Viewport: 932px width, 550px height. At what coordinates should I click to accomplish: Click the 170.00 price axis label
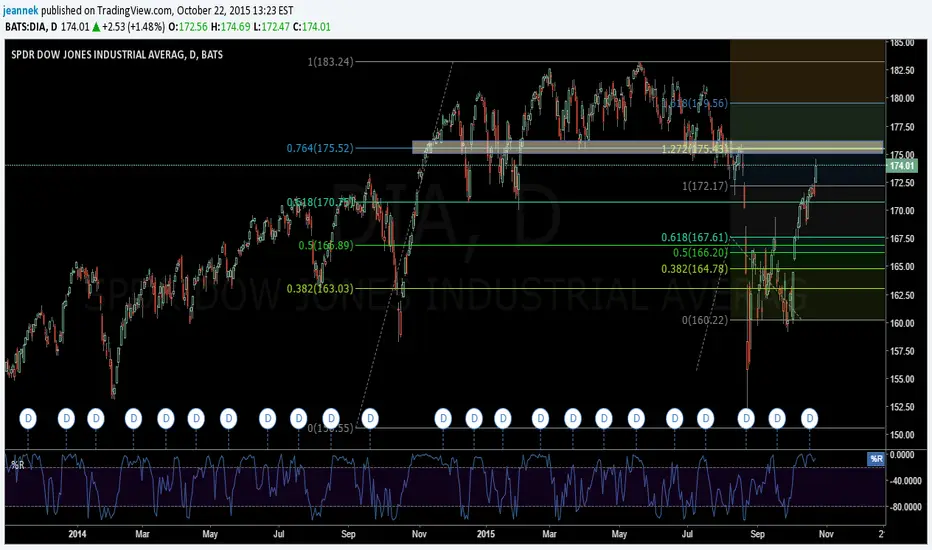click(902, 210)
